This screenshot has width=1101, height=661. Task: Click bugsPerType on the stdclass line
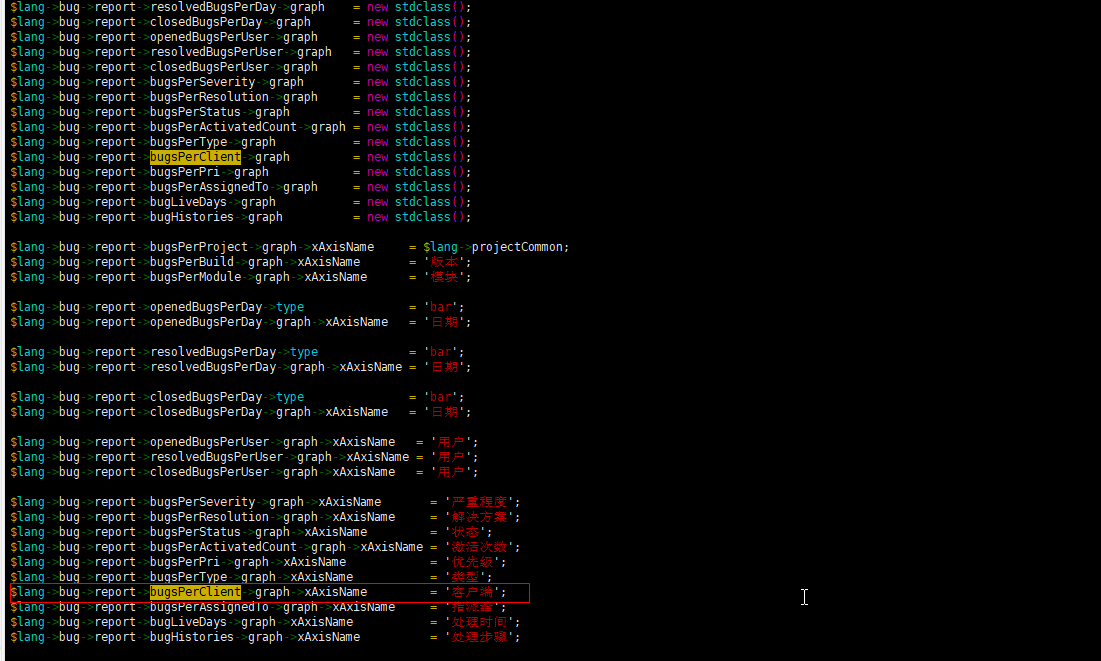(x=188, y=142)
